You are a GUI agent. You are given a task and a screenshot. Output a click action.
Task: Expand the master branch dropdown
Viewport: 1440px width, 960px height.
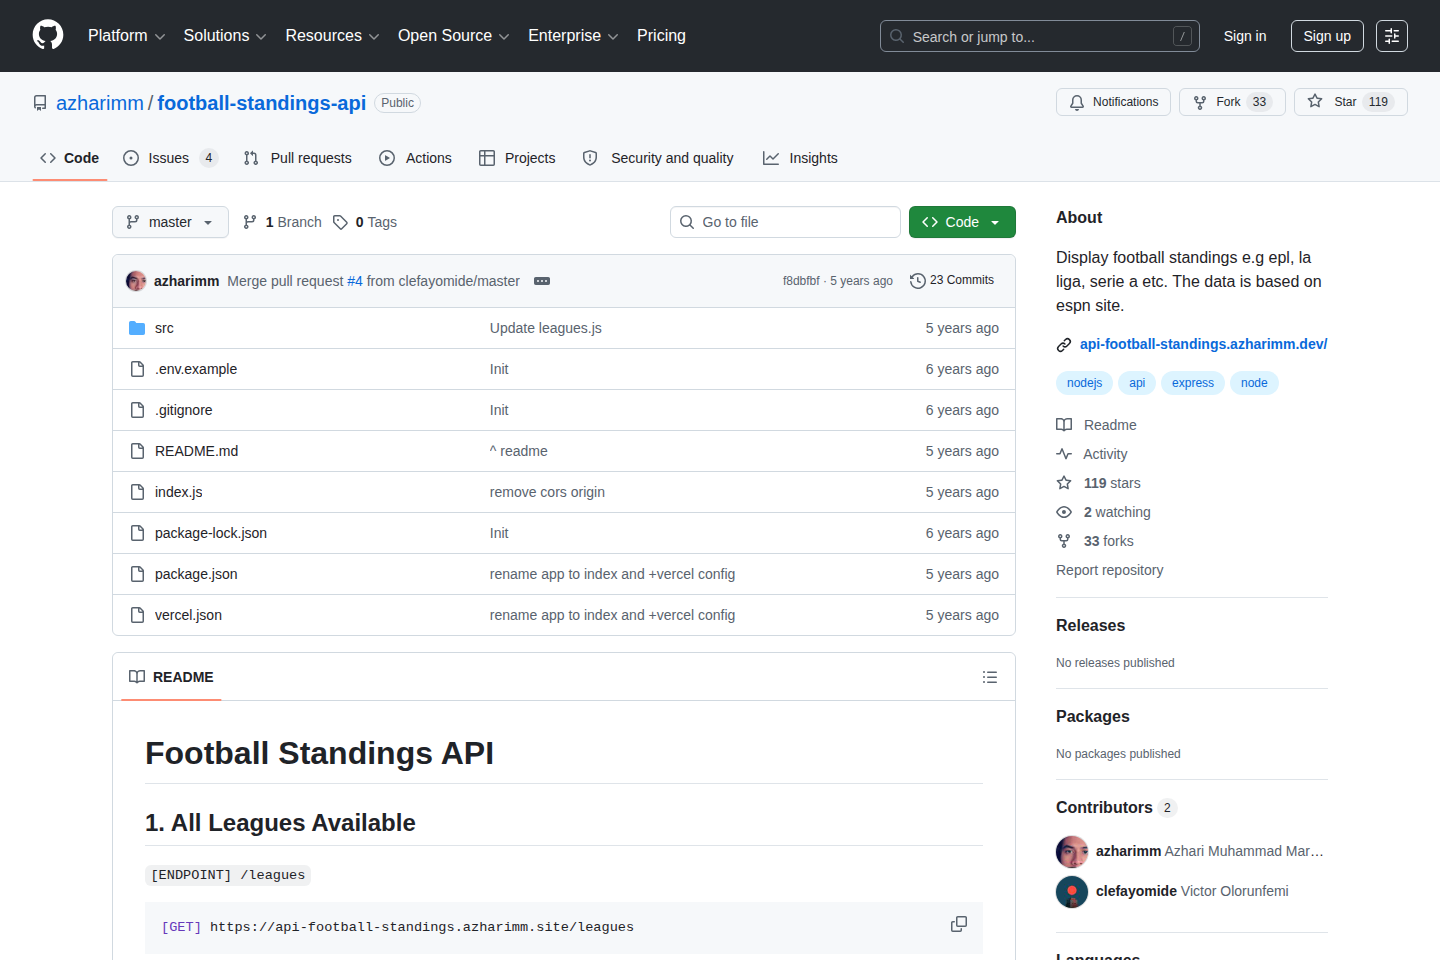click(x=170, y=222)
